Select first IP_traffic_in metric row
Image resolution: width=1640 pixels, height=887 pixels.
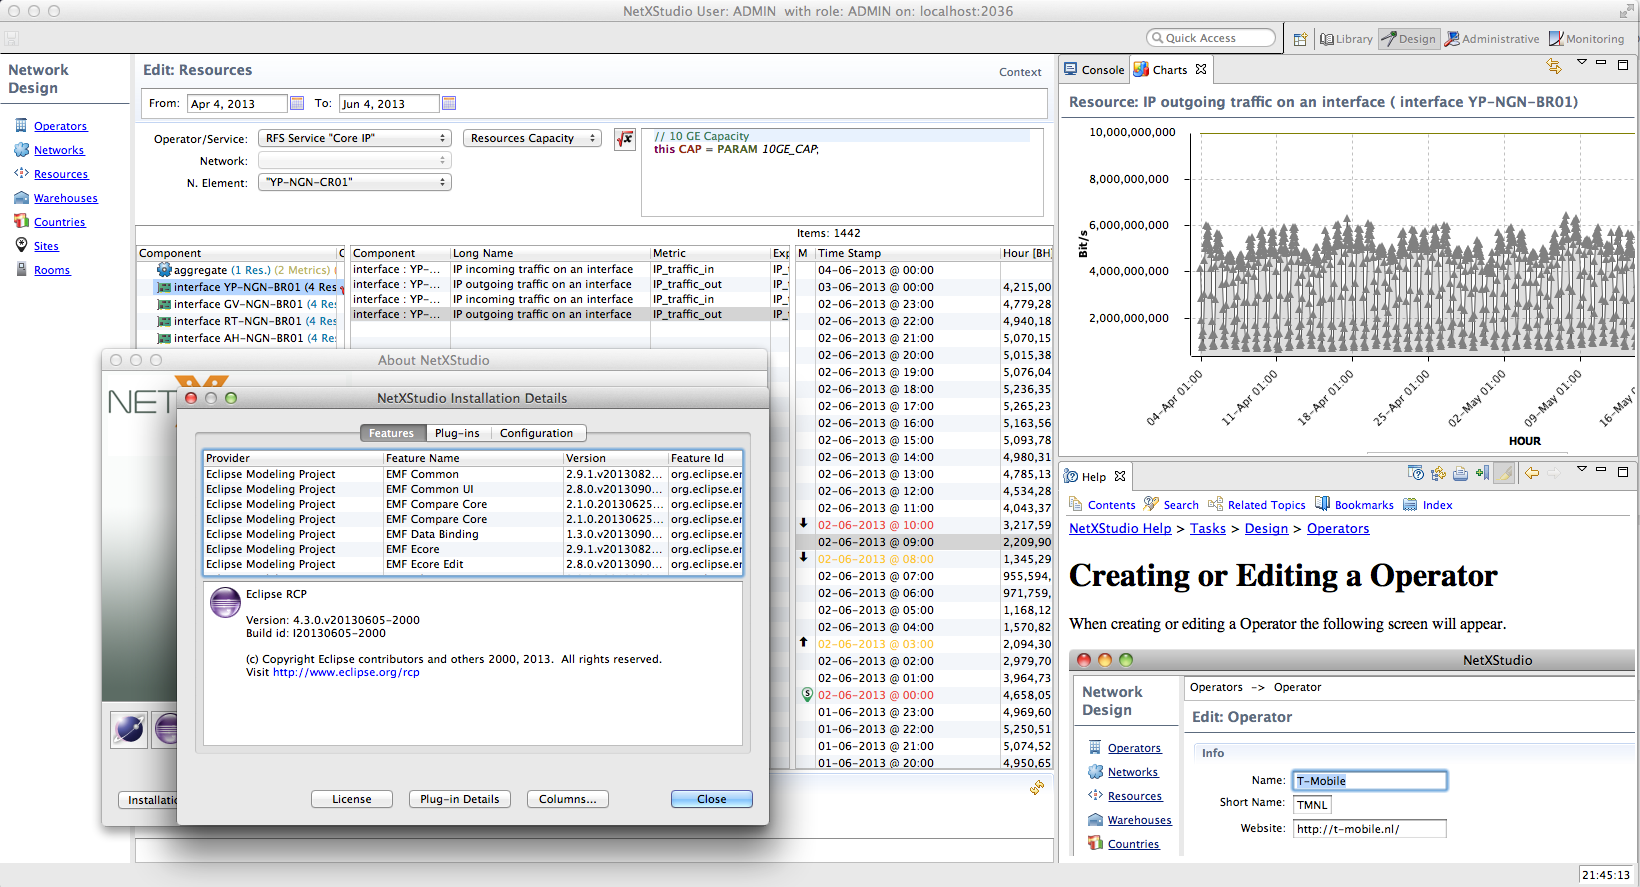570,269
